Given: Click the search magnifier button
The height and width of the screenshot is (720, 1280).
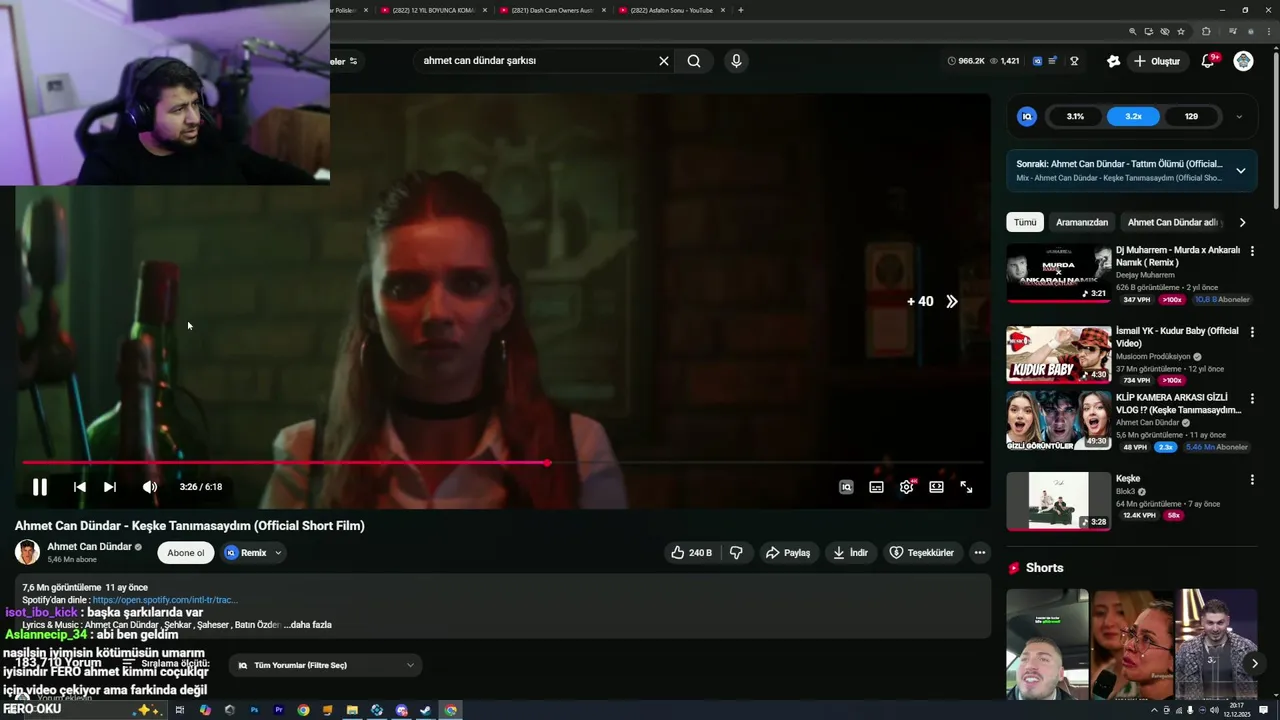Looking at the screenshot, I should click(x=694, y=61).
